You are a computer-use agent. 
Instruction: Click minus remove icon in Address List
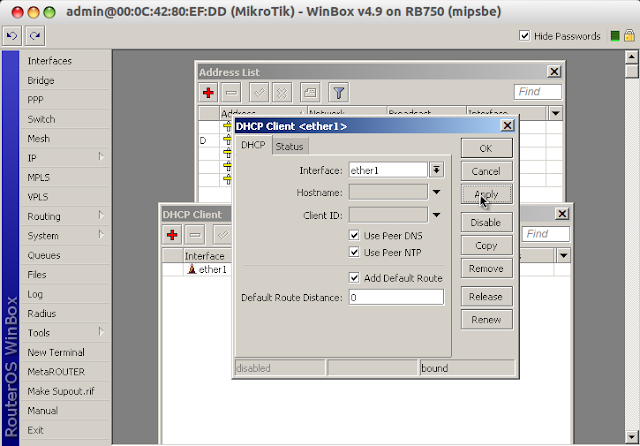(231, 93)
